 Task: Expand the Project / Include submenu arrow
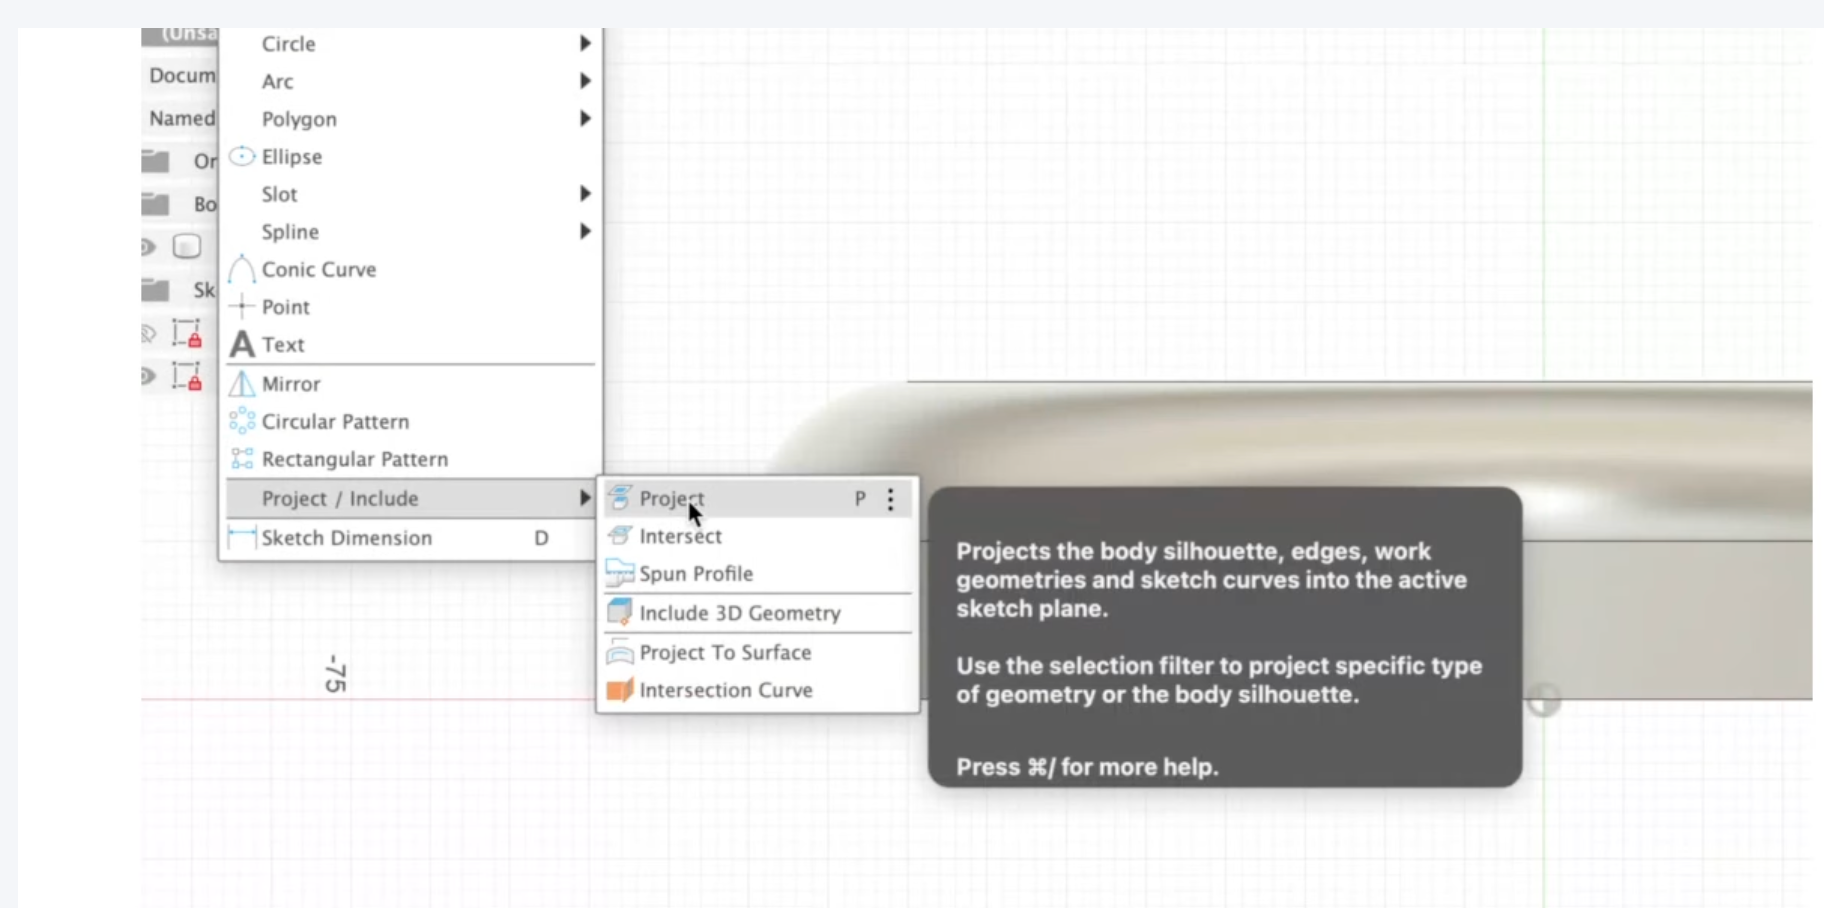[585, 498]
